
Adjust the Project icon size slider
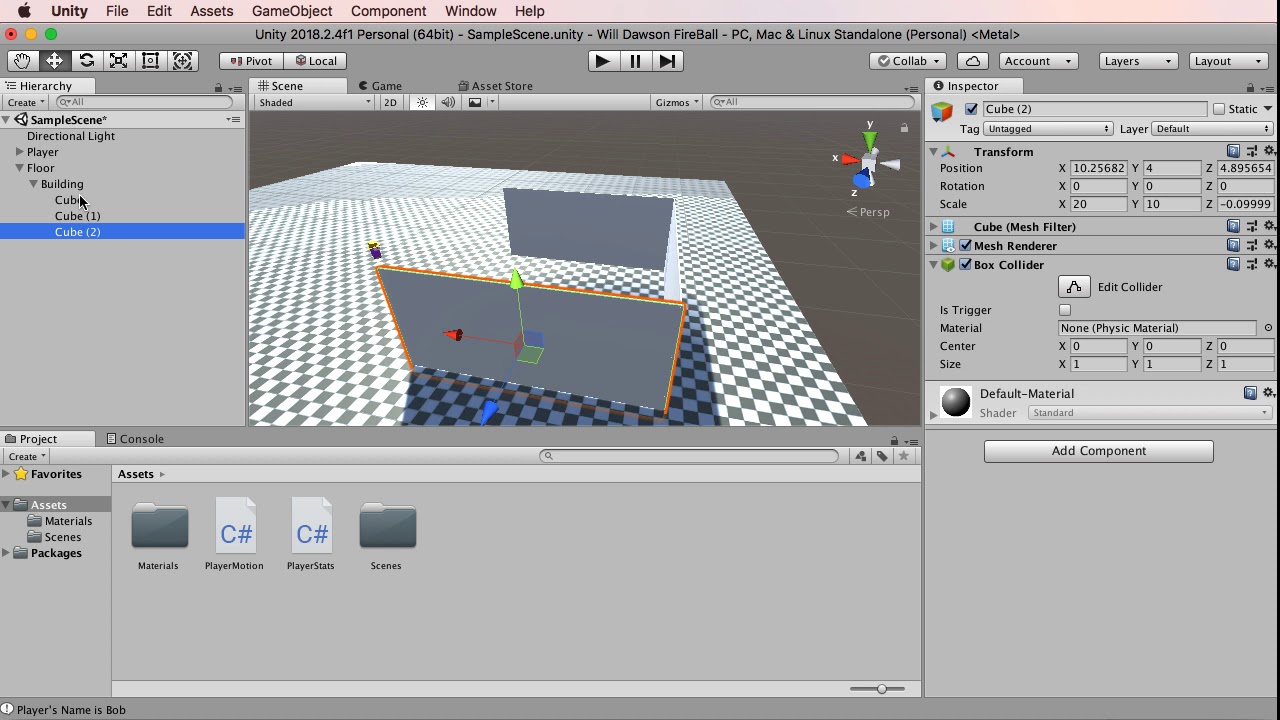878,689
